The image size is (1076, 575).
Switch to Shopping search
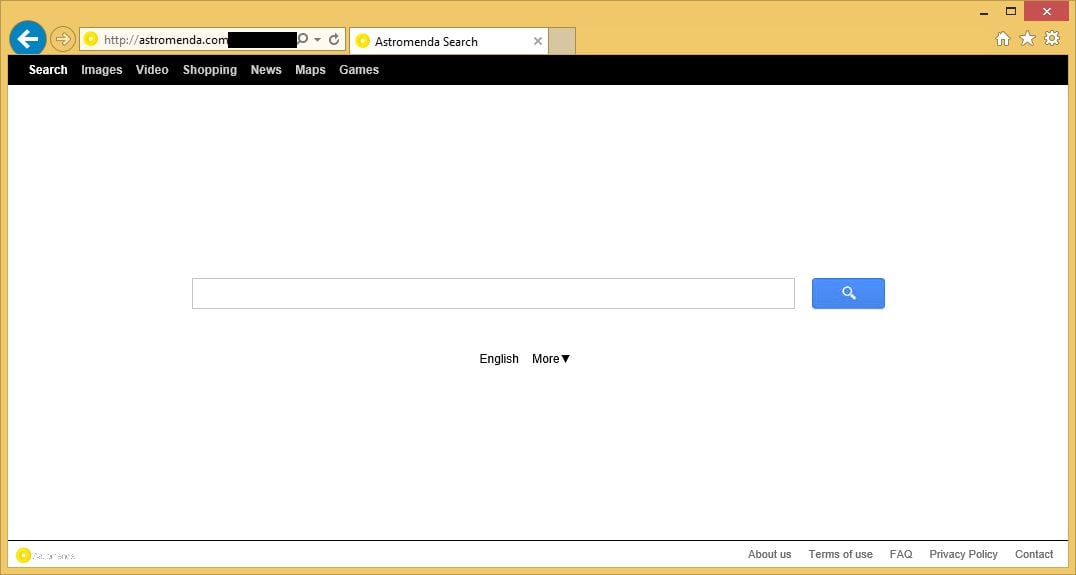210,69
